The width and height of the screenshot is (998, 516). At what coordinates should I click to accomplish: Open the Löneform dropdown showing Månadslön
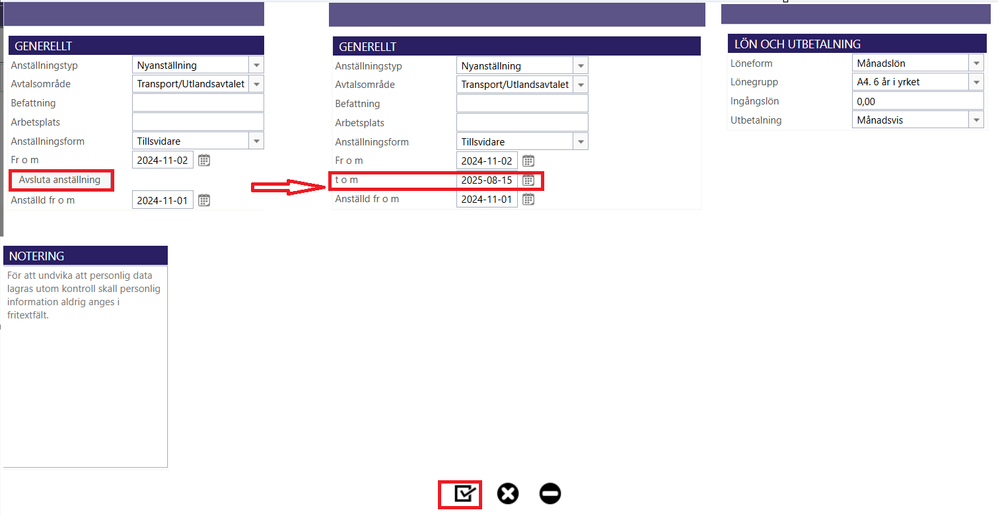click(976, 63)
